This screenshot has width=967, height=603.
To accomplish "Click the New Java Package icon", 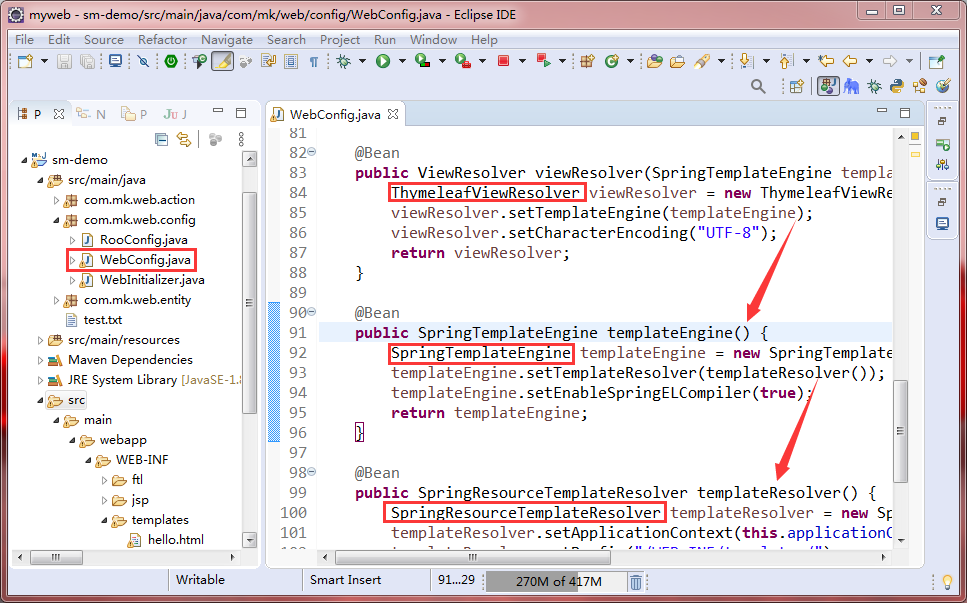I will pos(587,61).
